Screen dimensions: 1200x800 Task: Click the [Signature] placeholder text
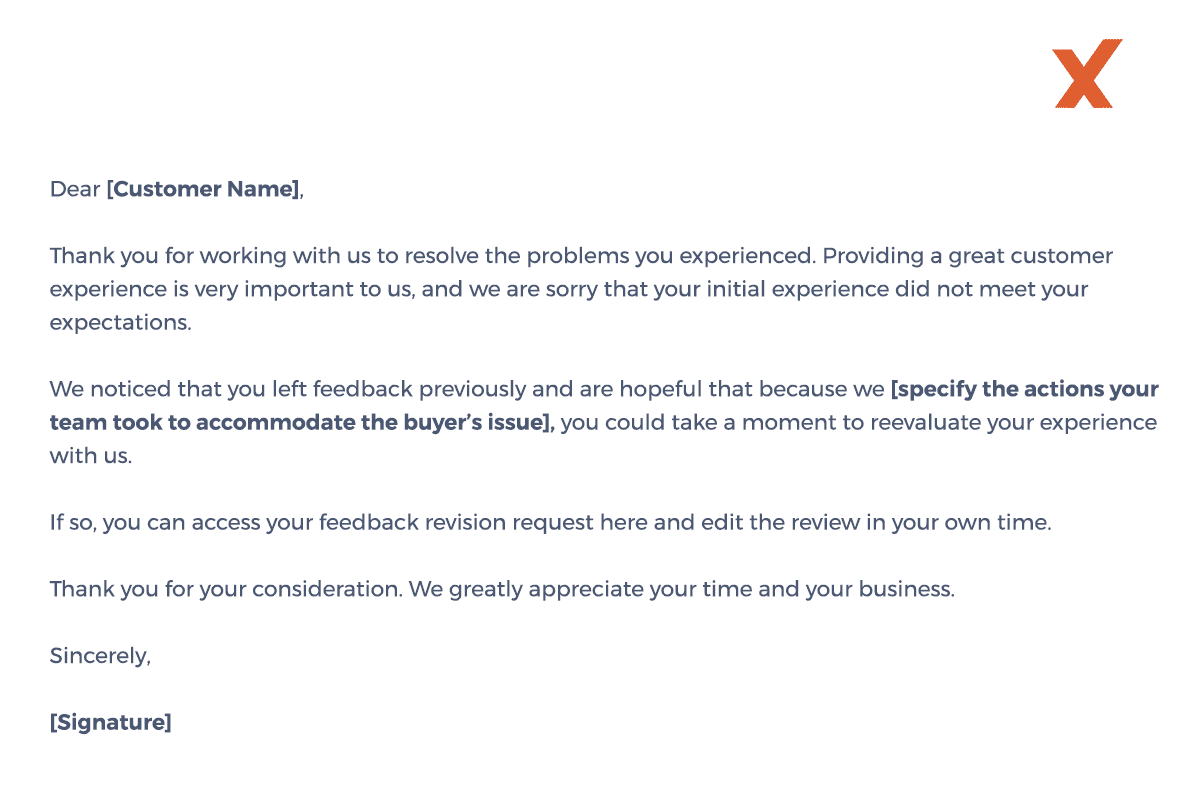tap(111, 722)
